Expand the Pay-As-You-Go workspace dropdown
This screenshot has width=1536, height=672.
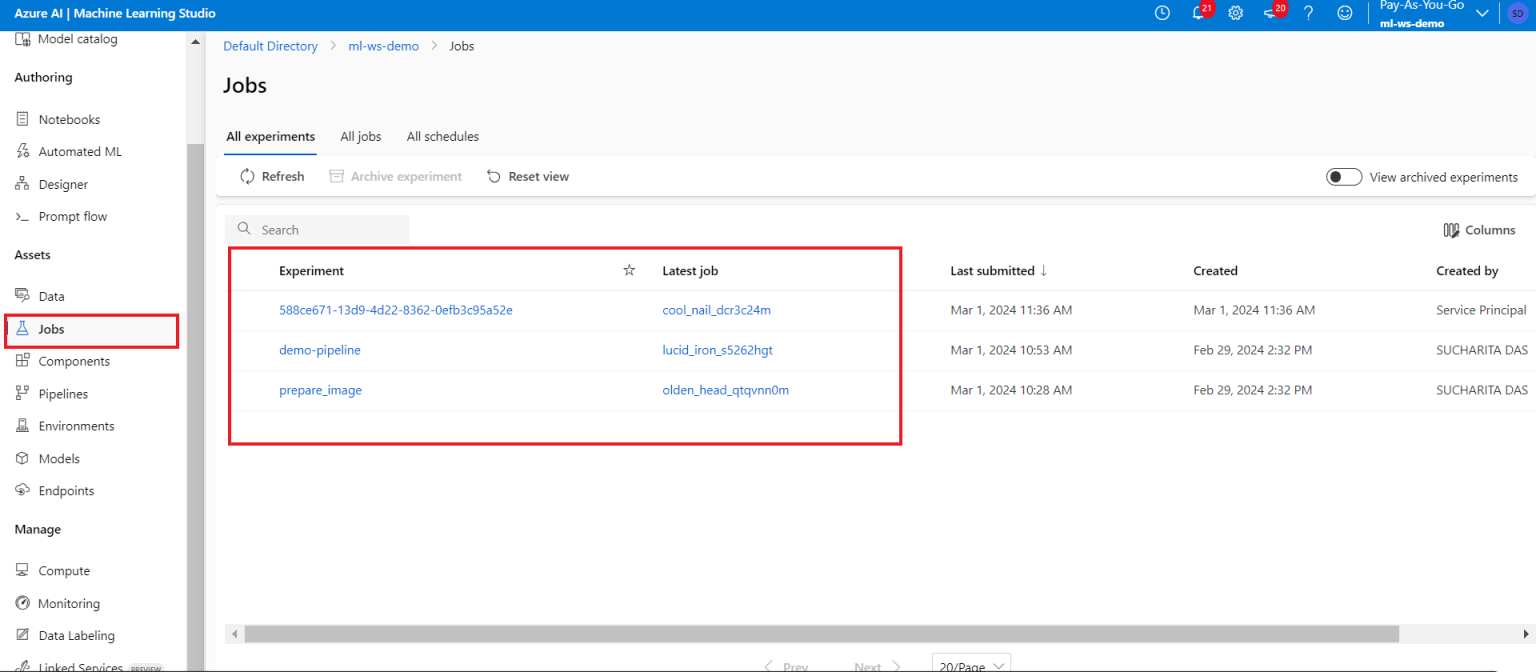pyautogui.click(x=1482, y=13)
